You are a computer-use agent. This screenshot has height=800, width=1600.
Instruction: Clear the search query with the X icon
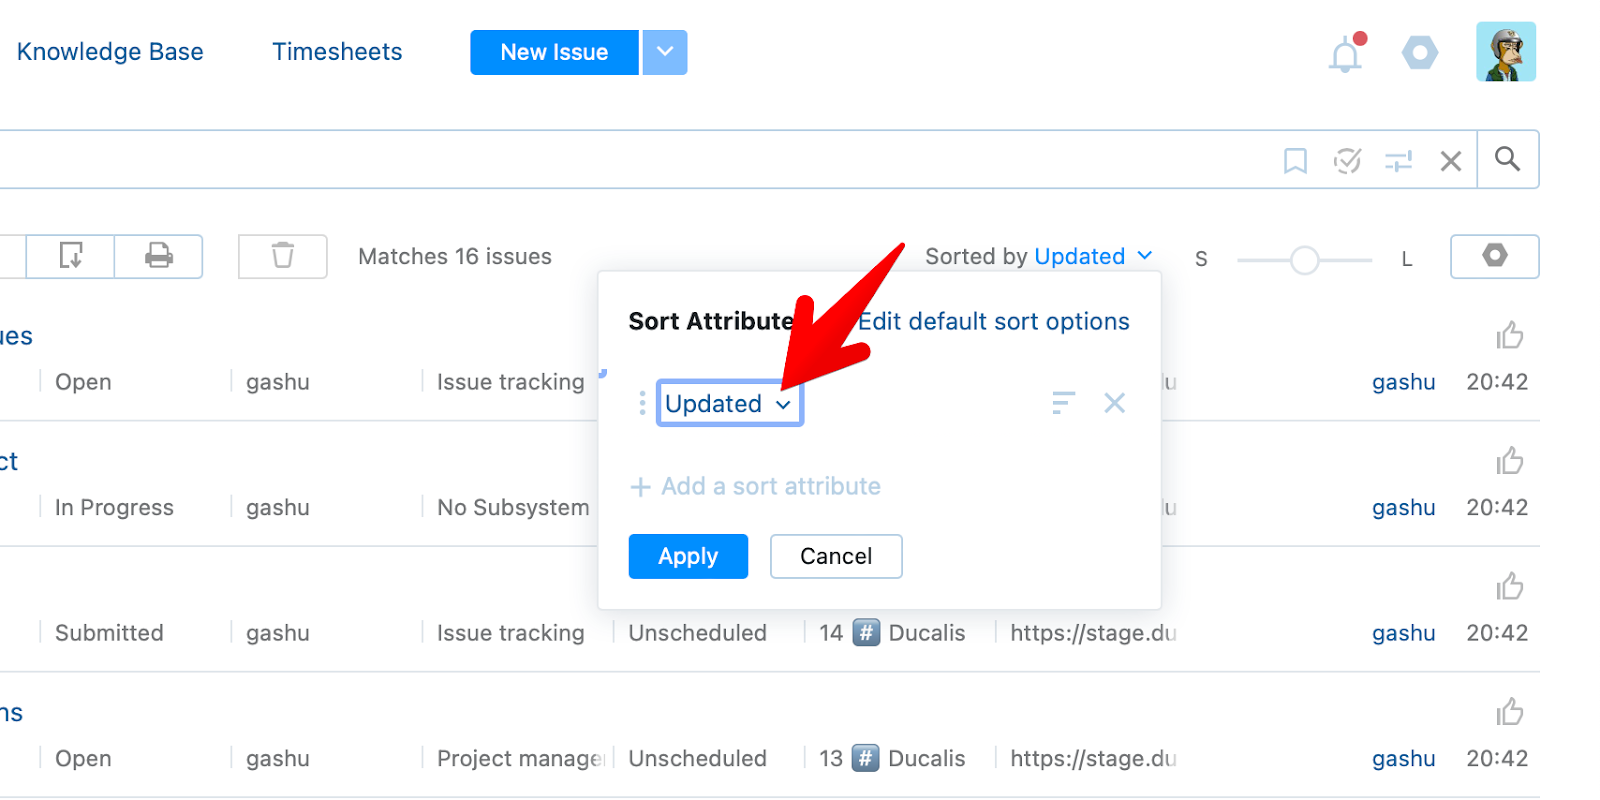click(x=1450, y=160)
